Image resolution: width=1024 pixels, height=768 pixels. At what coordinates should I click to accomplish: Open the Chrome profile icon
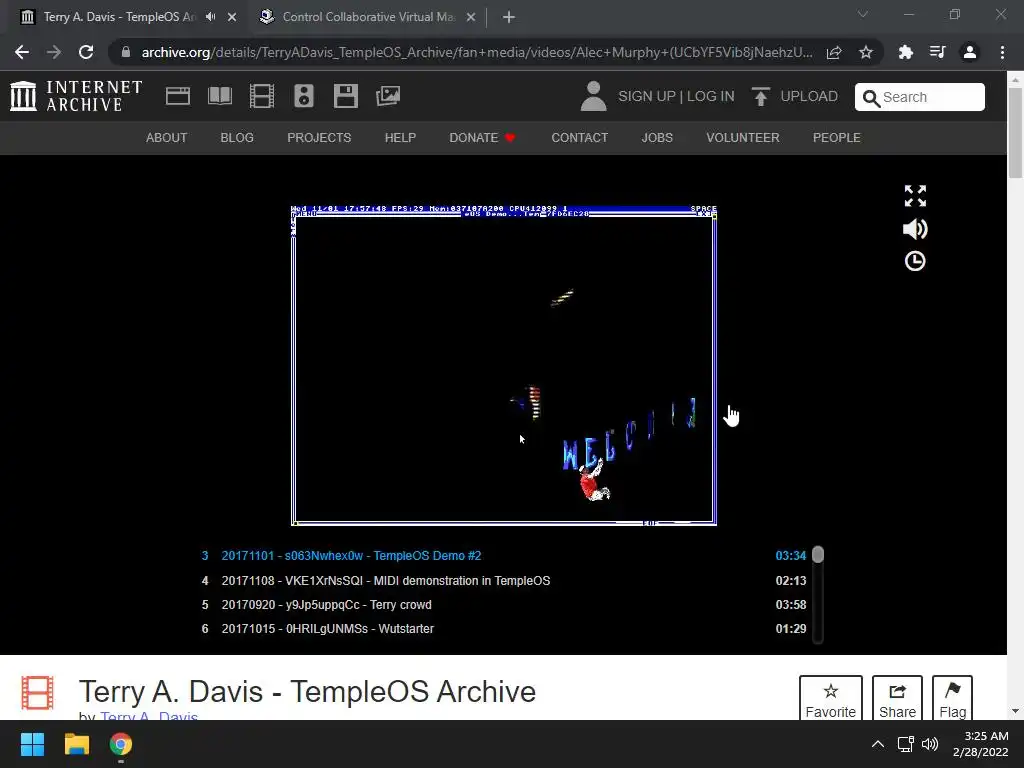tap(970, 52)
